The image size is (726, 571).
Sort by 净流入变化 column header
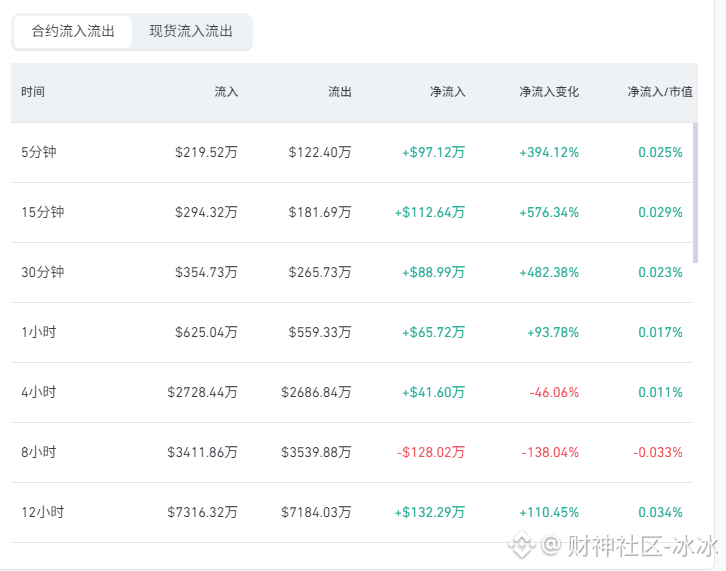point(549,92)
